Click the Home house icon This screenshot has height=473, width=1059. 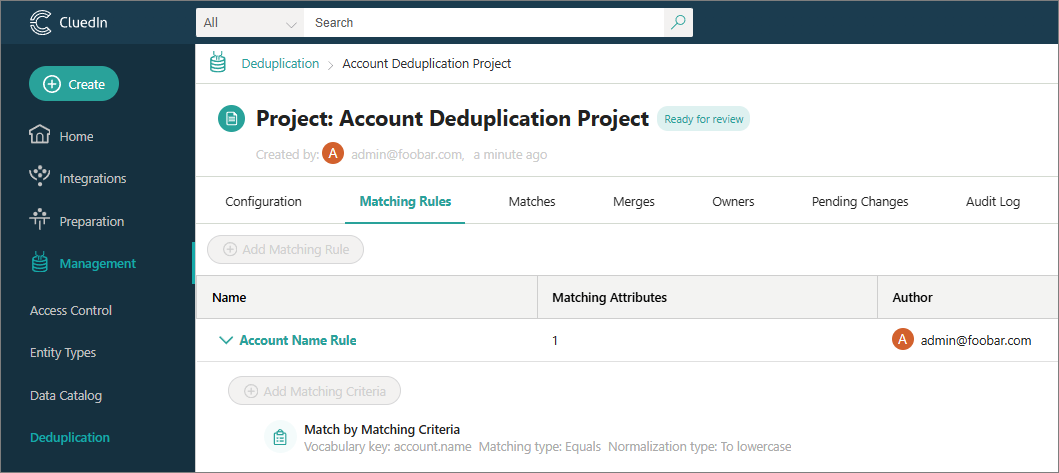(40, 135)
